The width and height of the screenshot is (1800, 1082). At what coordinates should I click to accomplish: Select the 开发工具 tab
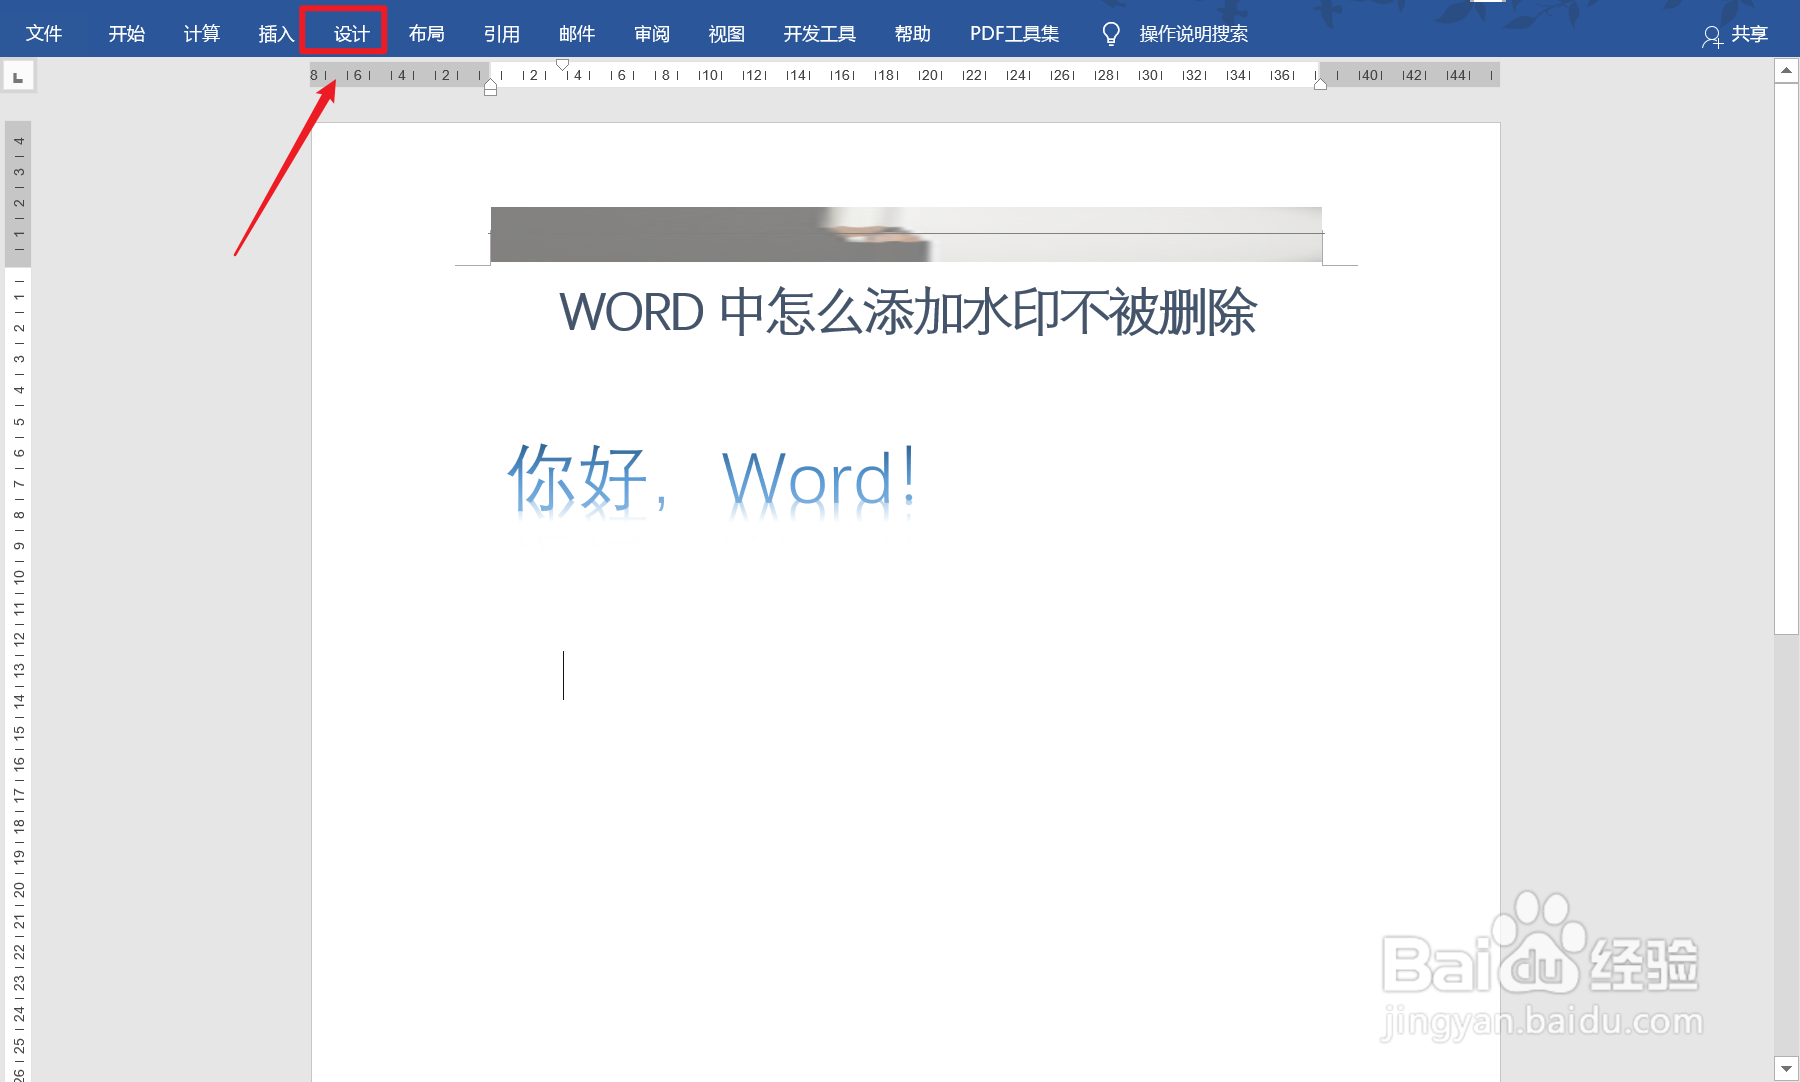click(819, 31)
